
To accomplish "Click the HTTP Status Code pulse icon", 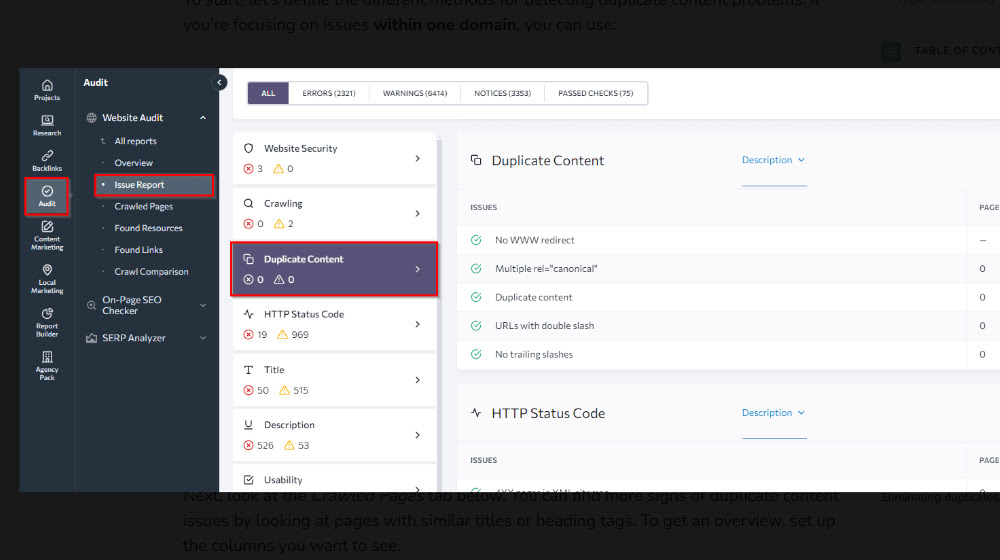I will pos(249,314).
